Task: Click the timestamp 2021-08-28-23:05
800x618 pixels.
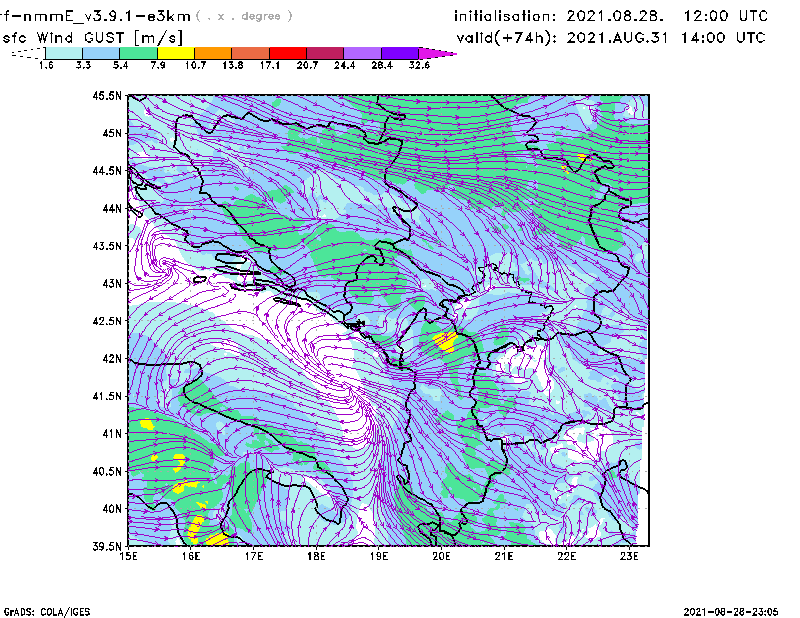Action: [x=731, y=612]
